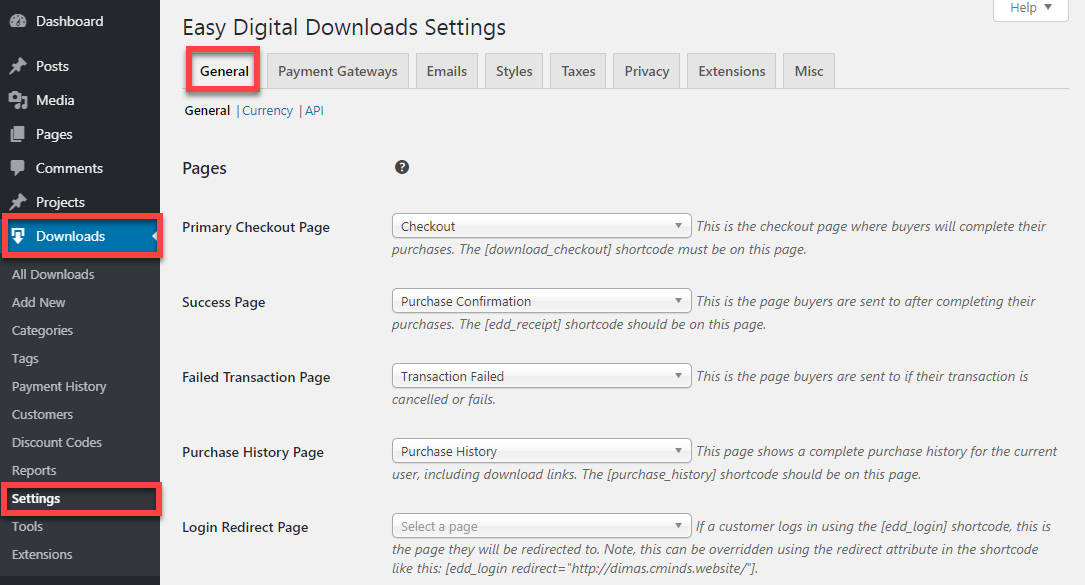
Task: Switch to the Taxes tab
Action: pyautogui.click(x=578, y=71)
